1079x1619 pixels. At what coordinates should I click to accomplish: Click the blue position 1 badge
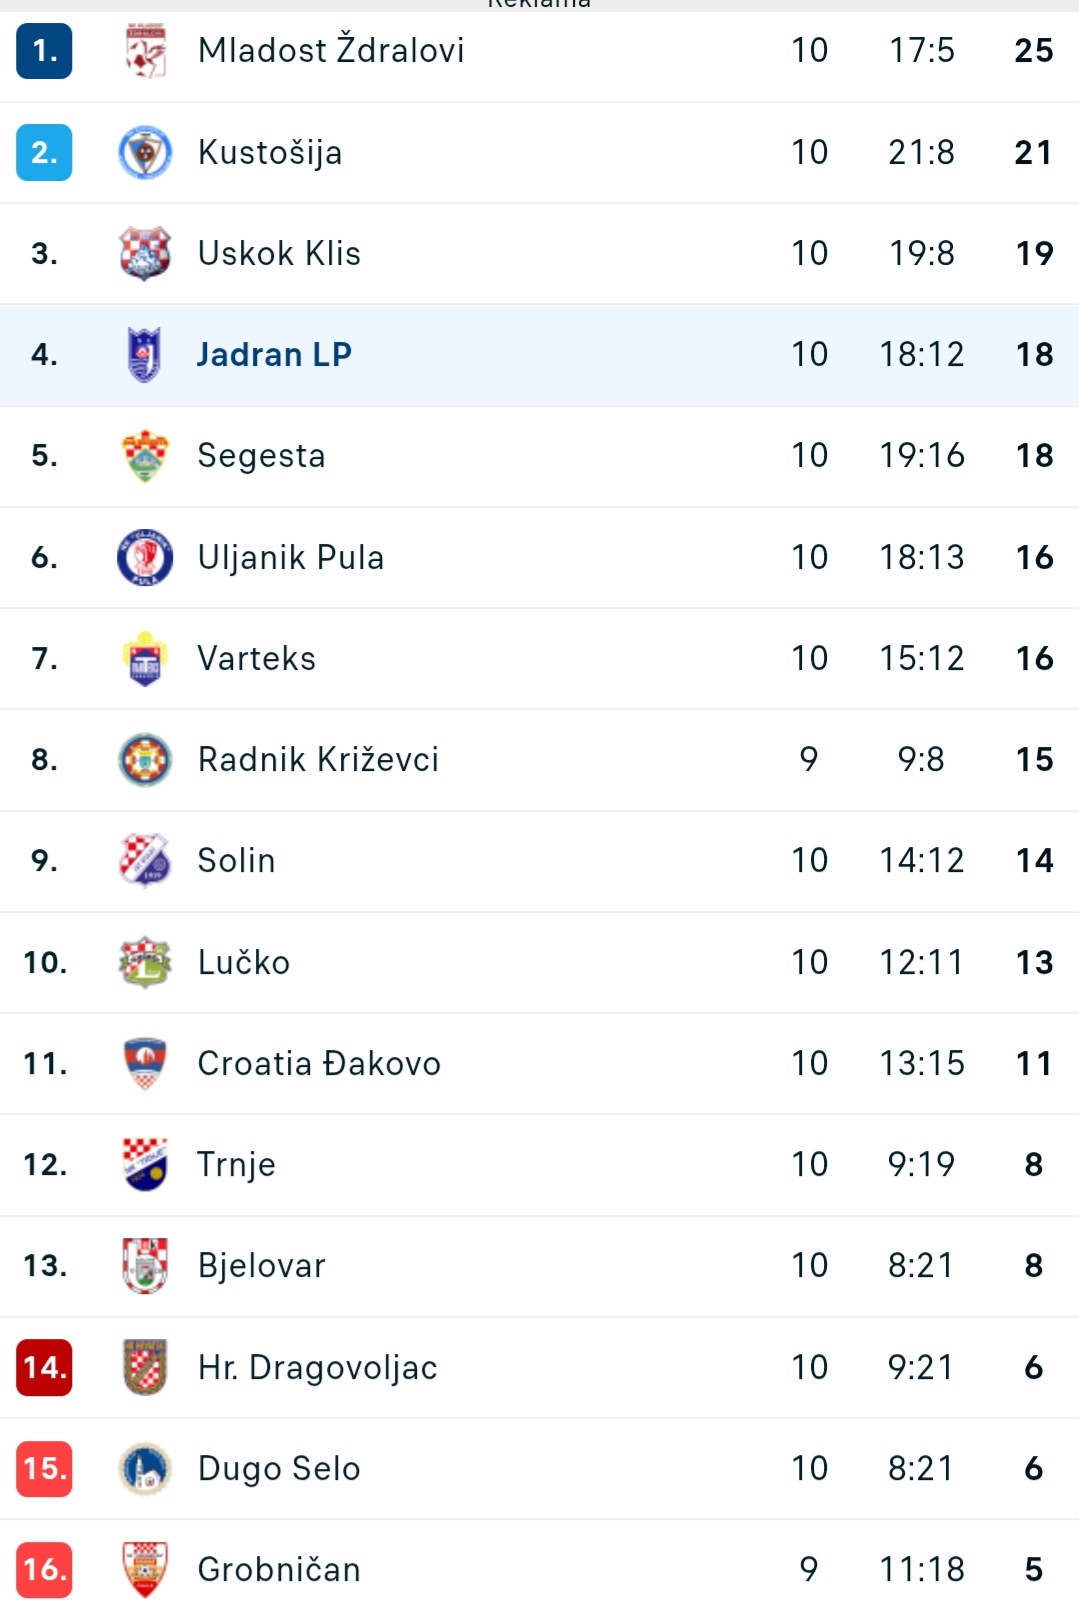[x=44, y=51]
